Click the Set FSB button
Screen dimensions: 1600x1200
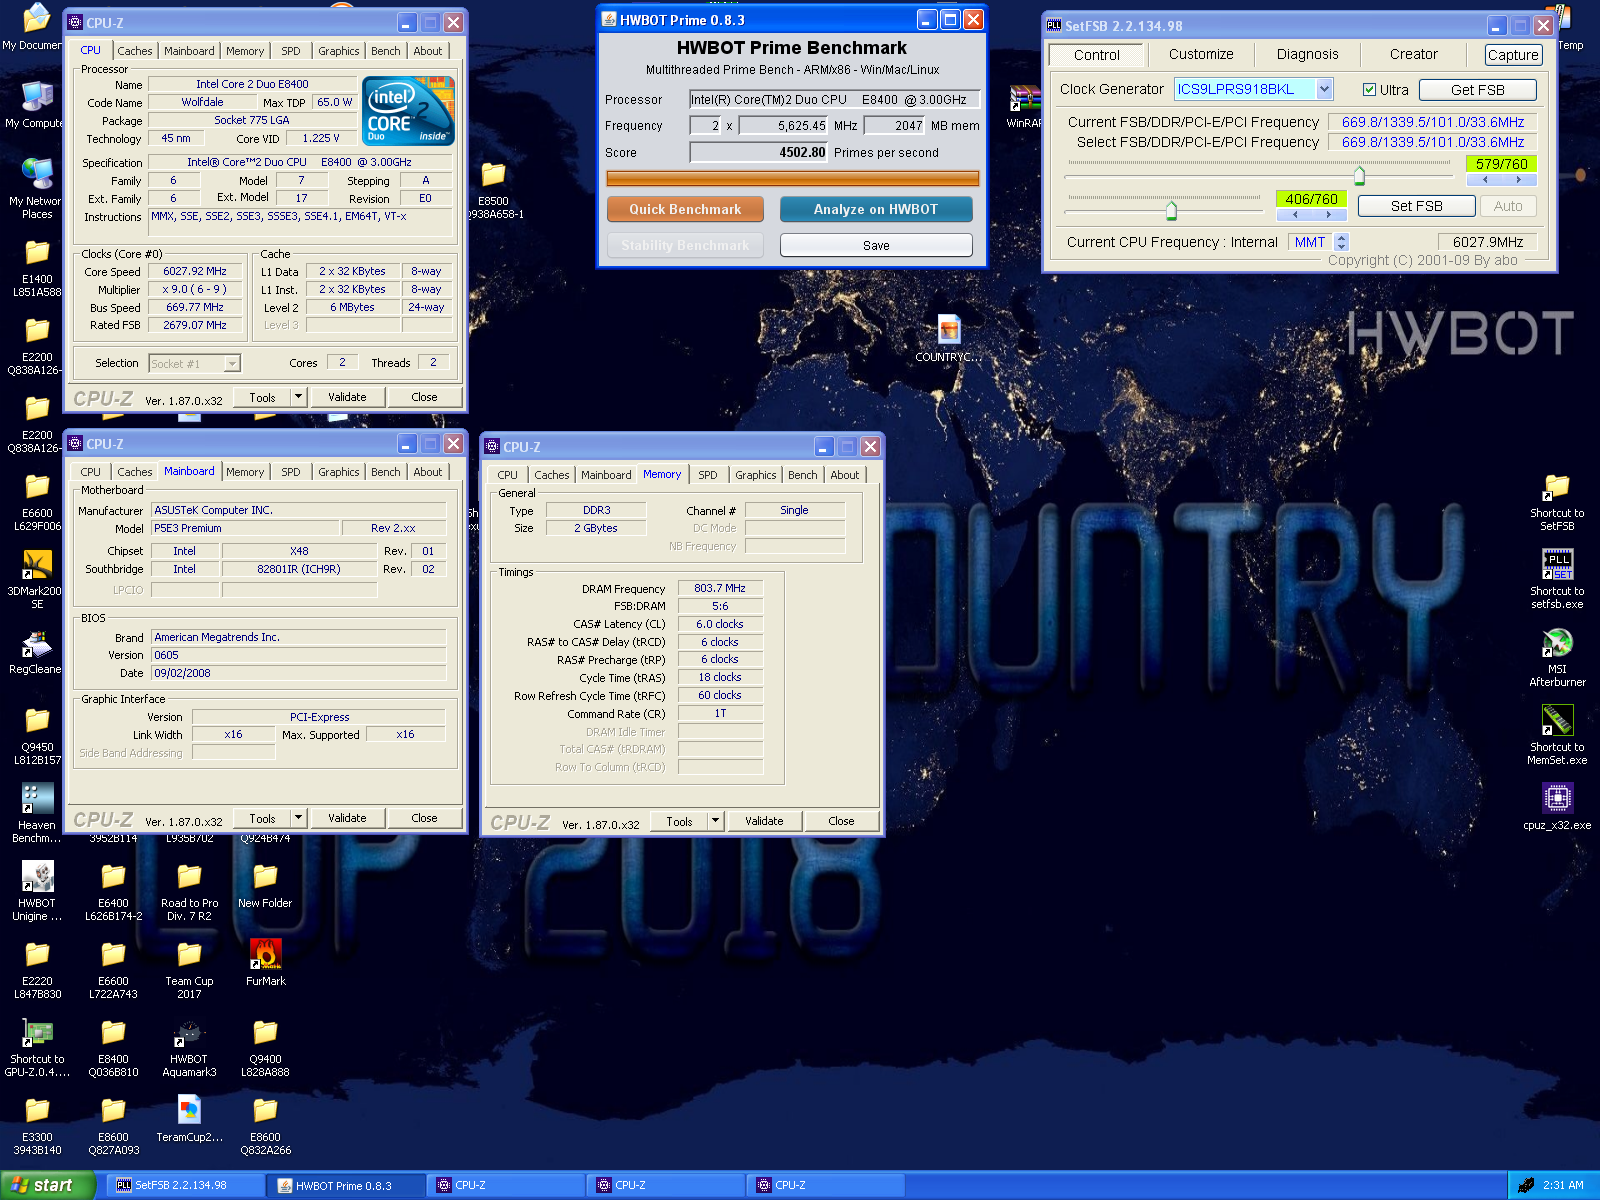[x=1416, y=206]
